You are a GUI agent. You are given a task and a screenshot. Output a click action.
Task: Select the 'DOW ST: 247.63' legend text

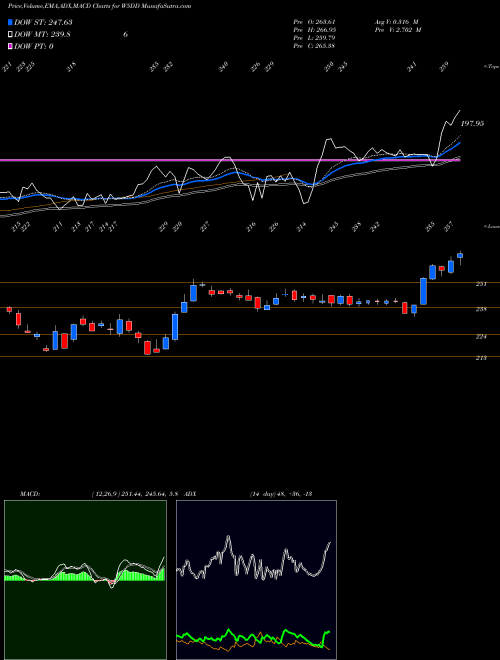click(43, 22)
